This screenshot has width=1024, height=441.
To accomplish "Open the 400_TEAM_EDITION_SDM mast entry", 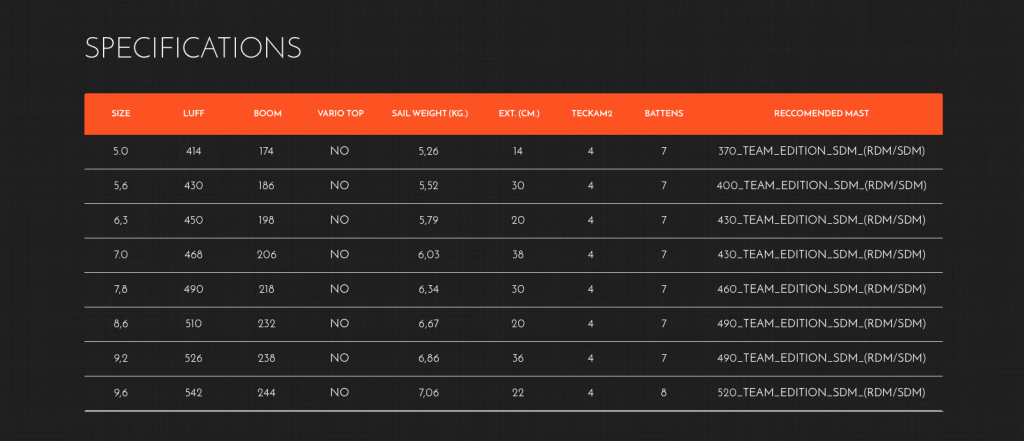I will click(822, 186).
